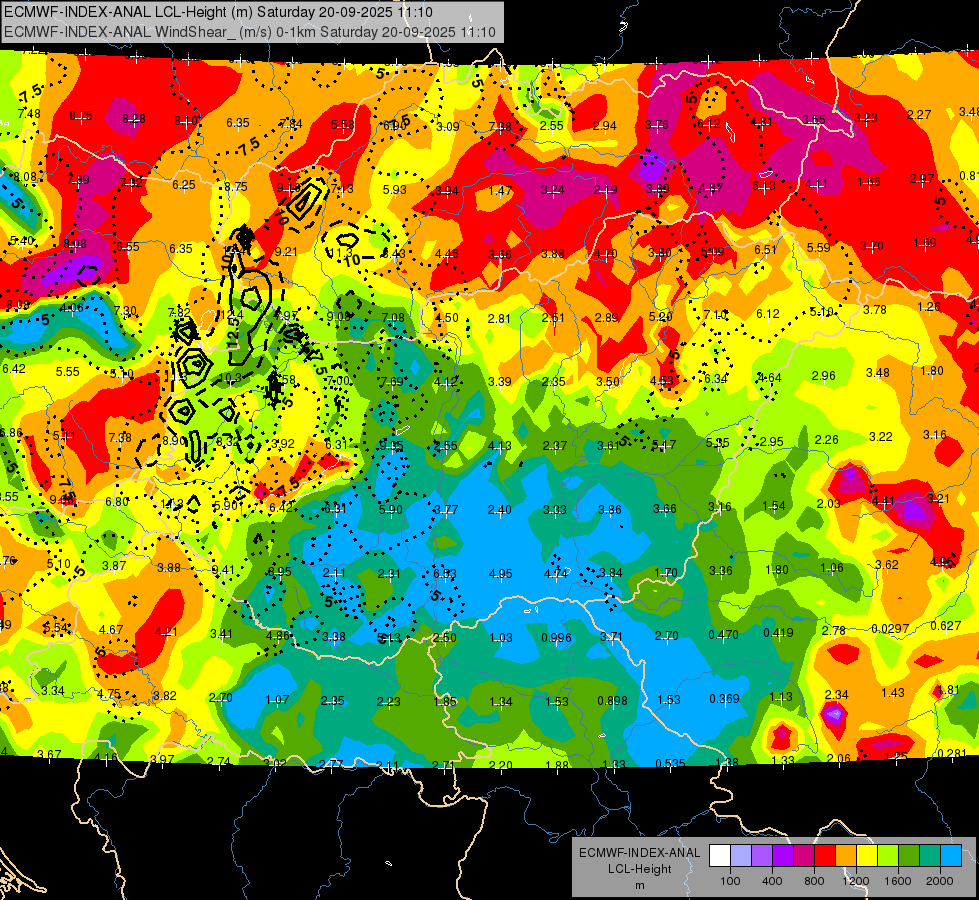Click the white legend swatch below 100

point(720,855)
